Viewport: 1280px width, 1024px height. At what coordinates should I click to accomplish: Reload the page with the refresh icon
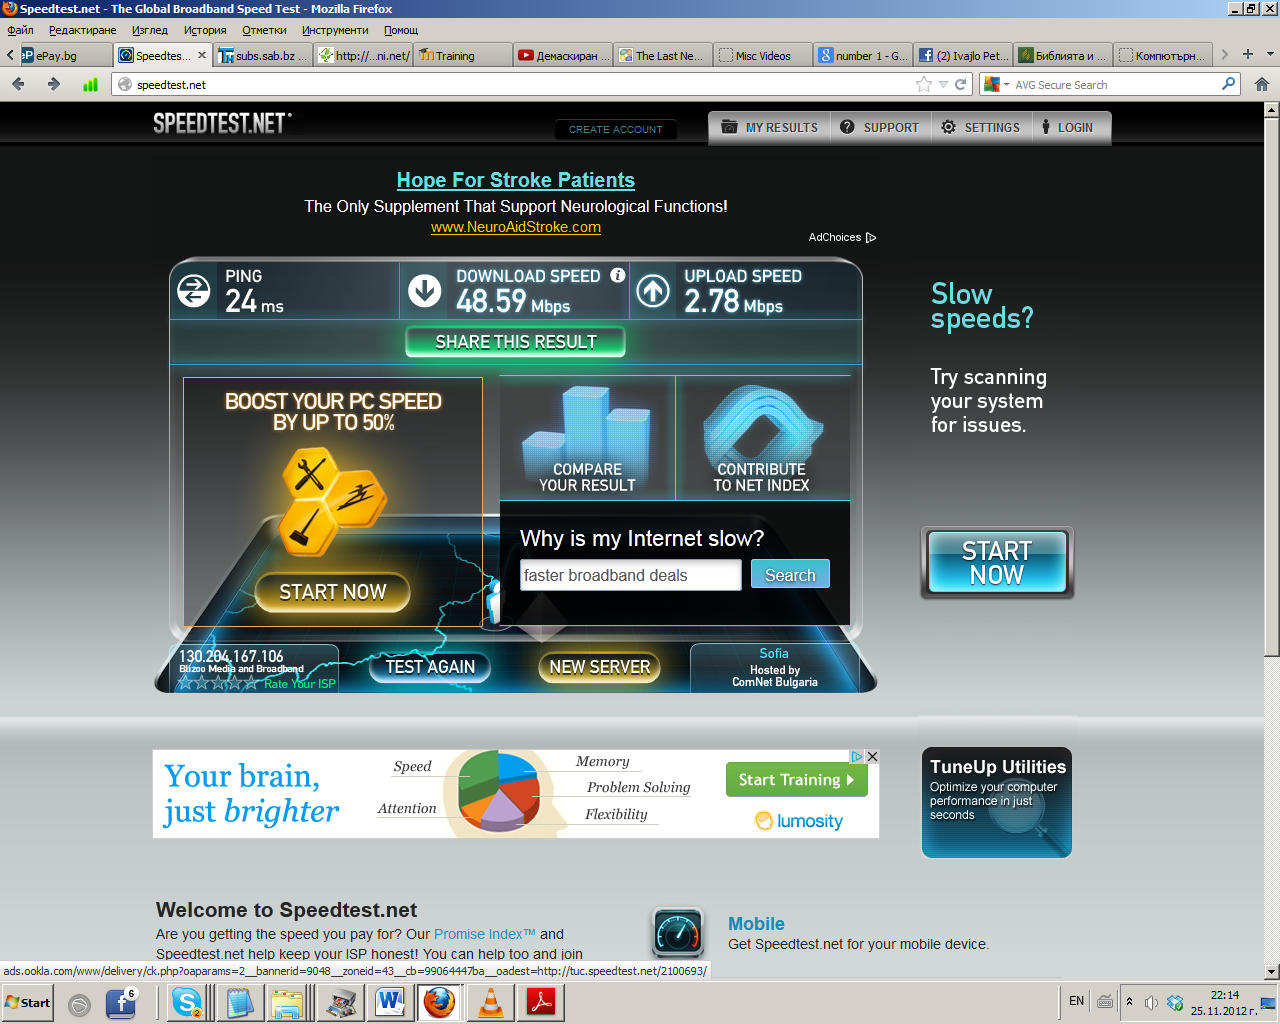961,84
